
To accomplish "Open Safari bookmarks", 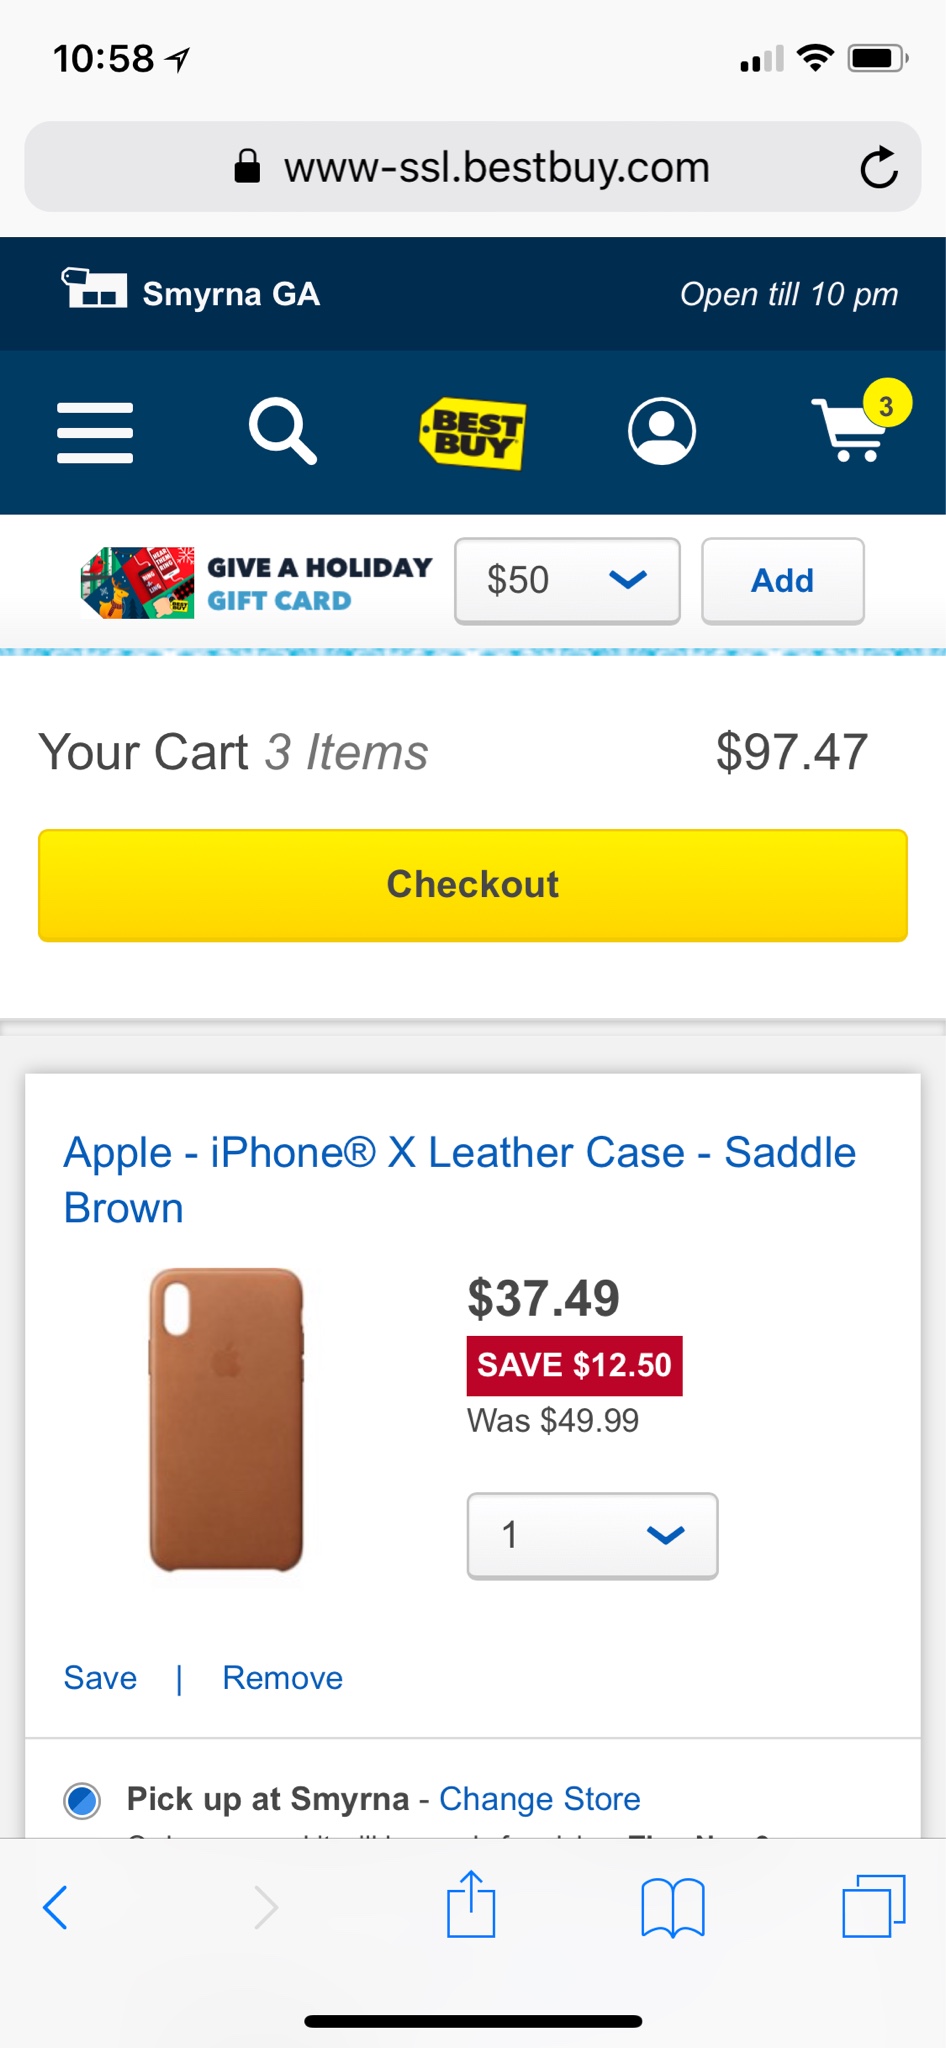I will point(672,1906).
